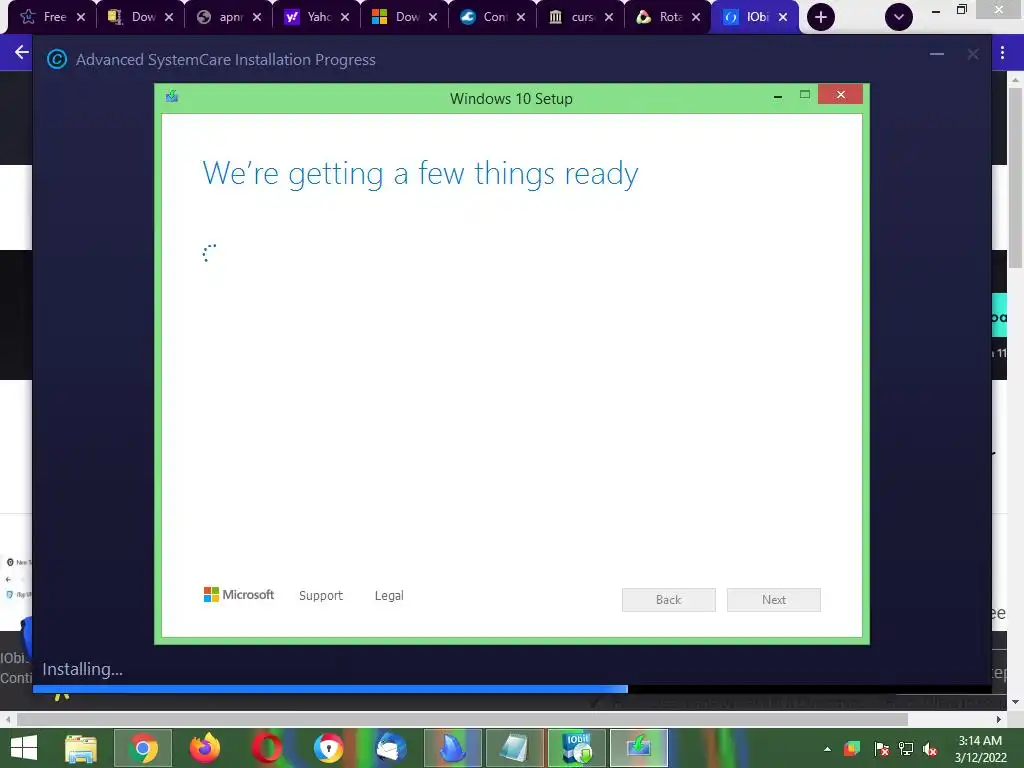Open the browser three-dot menu
This screenshot has height=768, width=1024.
point(1002,52)
